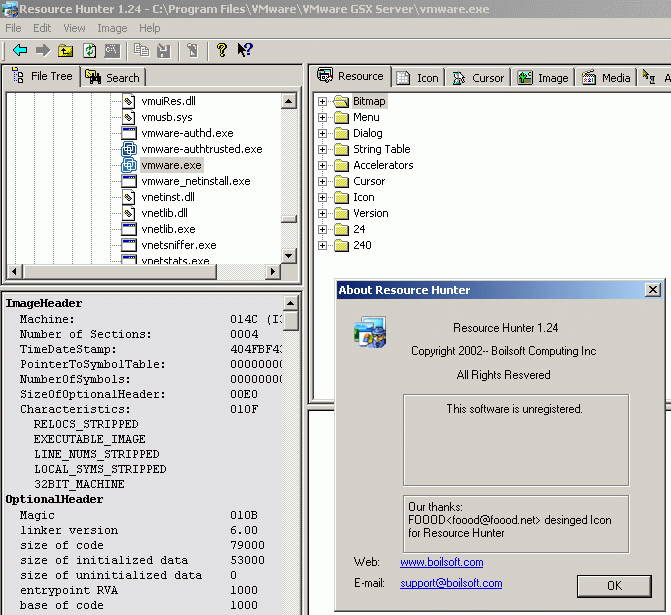Click header info pane scroll up arrow

pyautogui.click(x=291, y=303)
